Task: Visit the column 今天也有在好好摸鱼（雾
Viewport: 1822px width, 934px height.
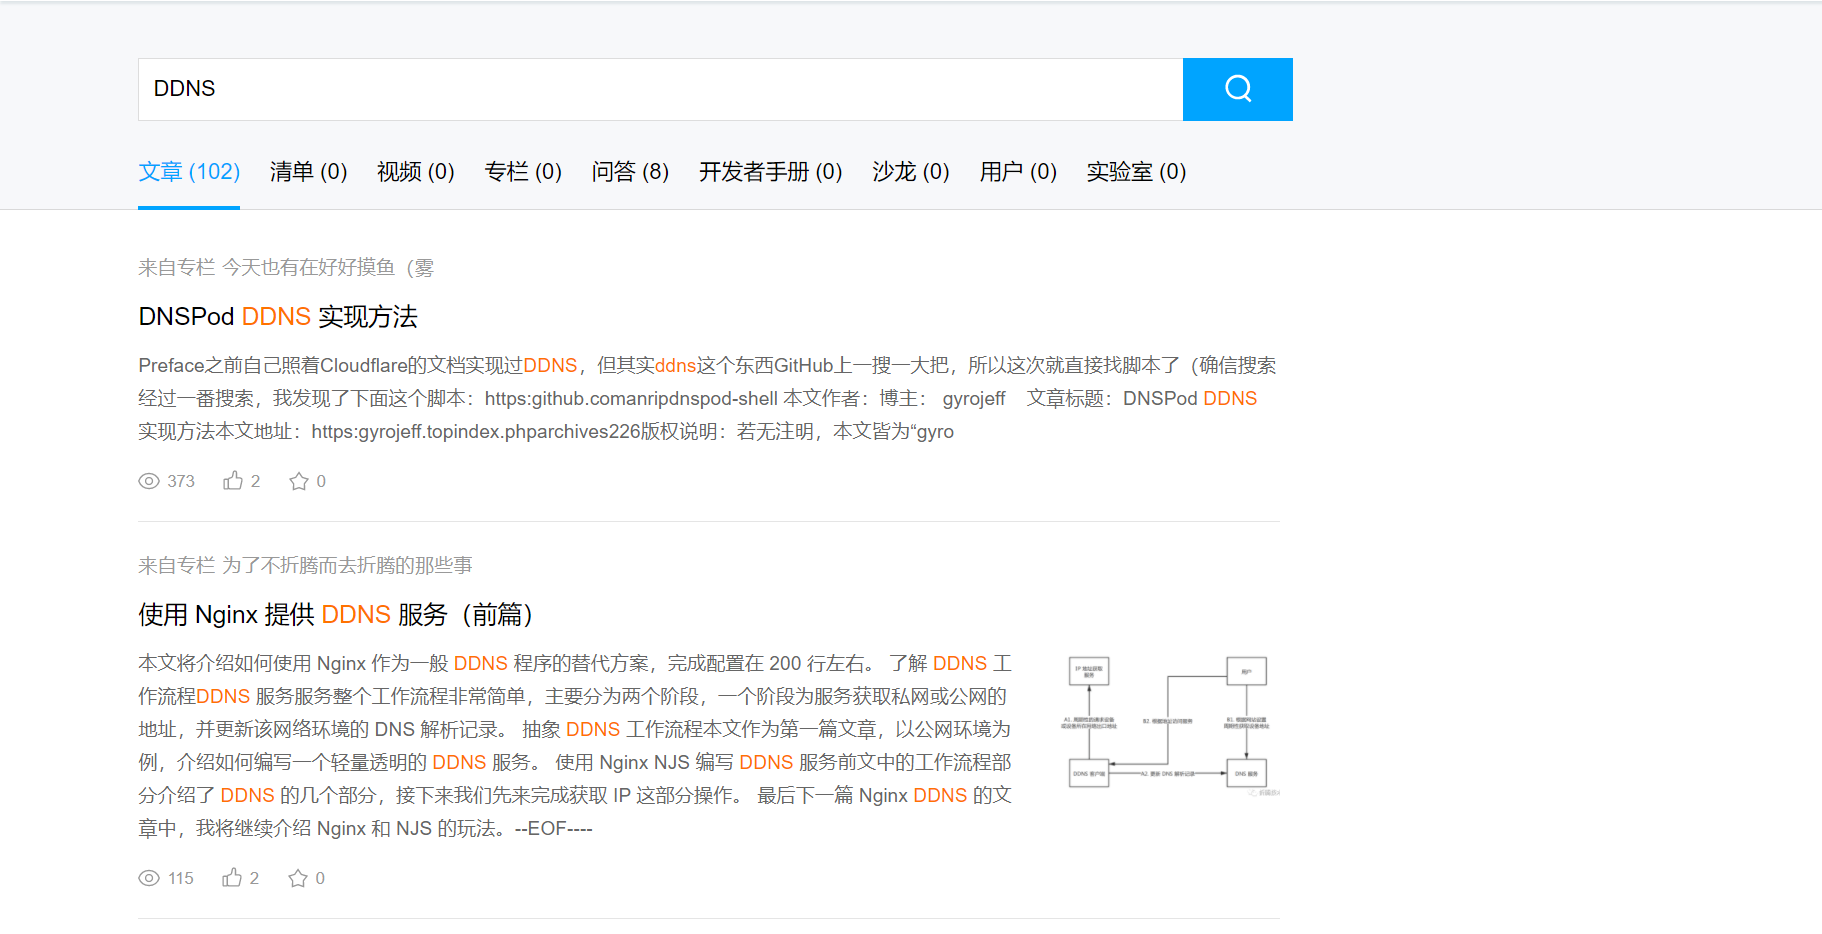Action: 330,267
